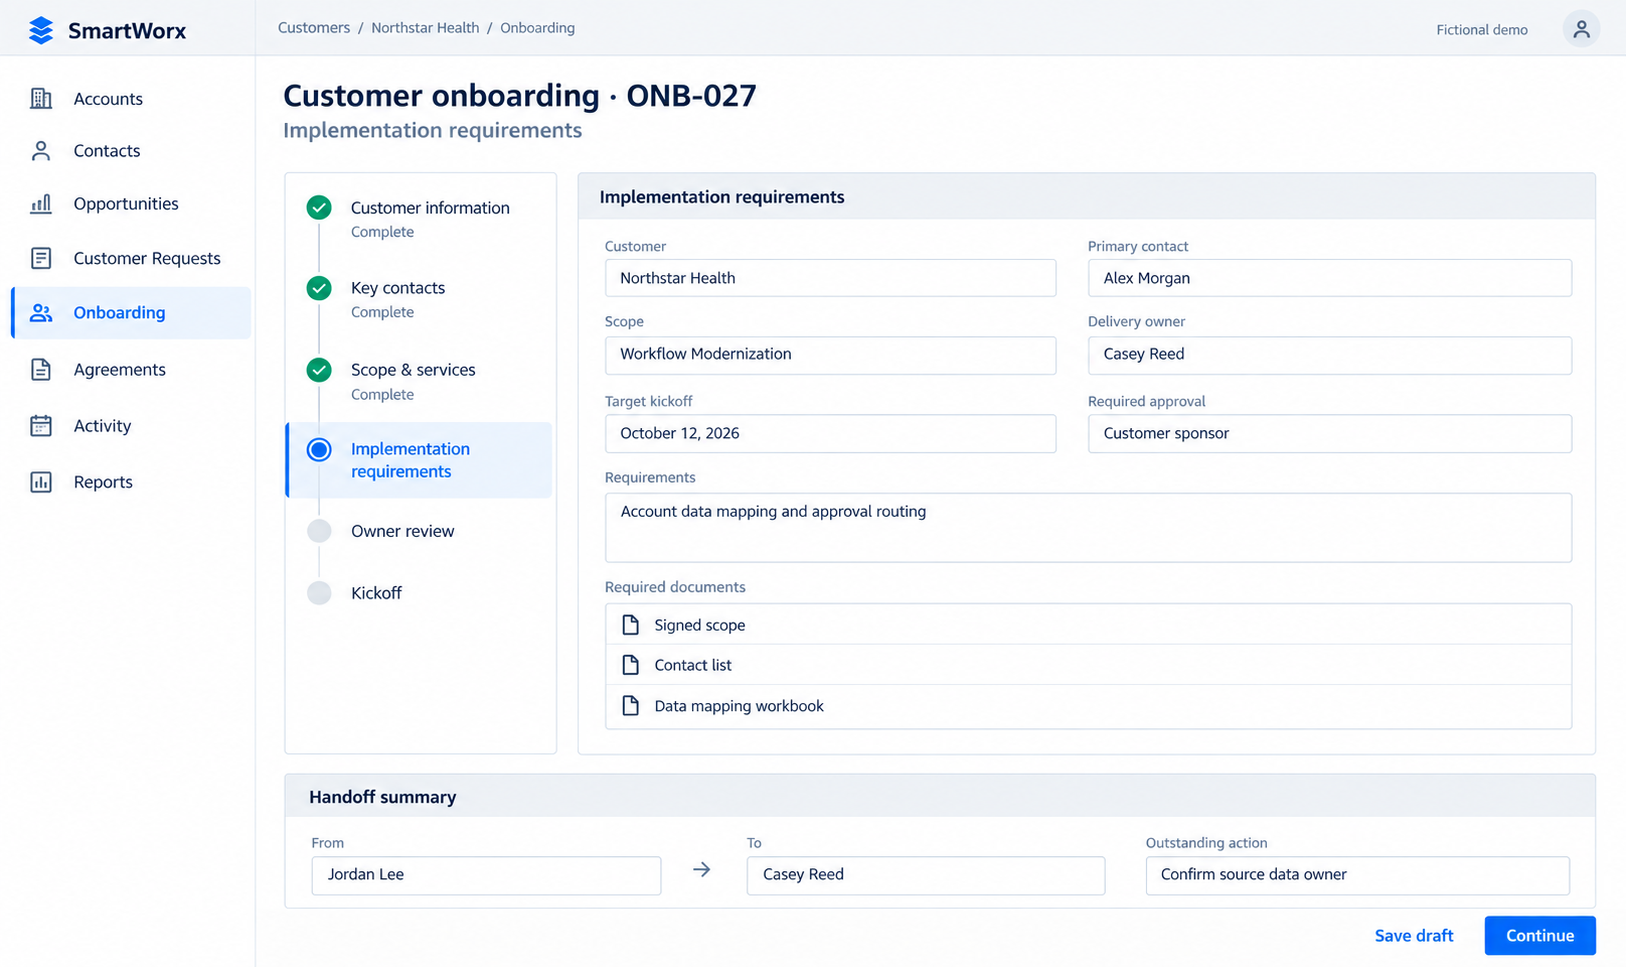Click the Primary contact field Alex Morgan
This screenshot has width=1626, height=967.
pos(1329,278)
